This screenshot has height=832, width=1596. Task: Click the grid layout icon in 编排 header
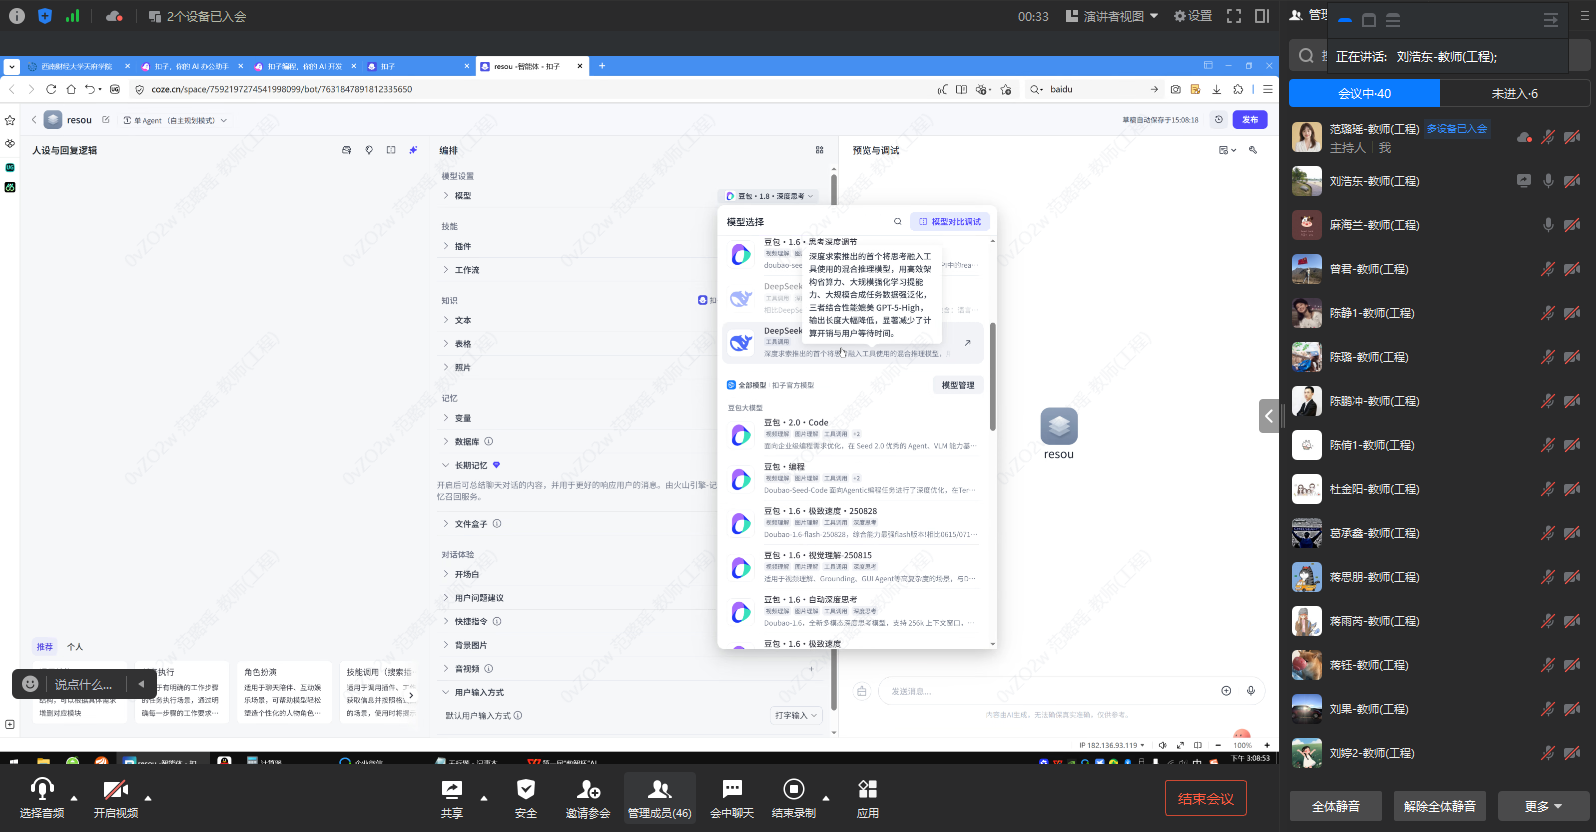point(820,150)
